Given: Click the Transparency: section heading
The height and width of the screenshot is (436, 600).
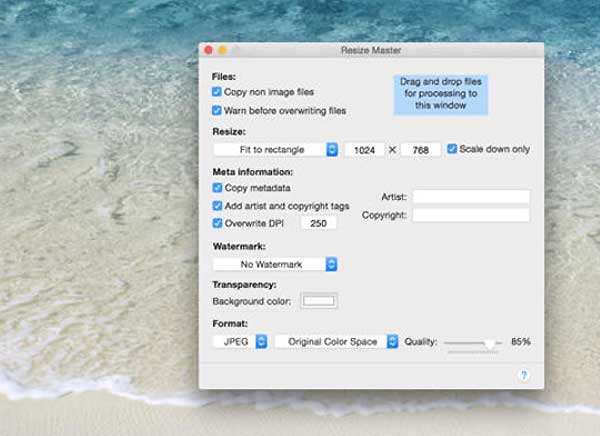Looking at the screenshot, I should pyautogui.click(x=244, y=285).
